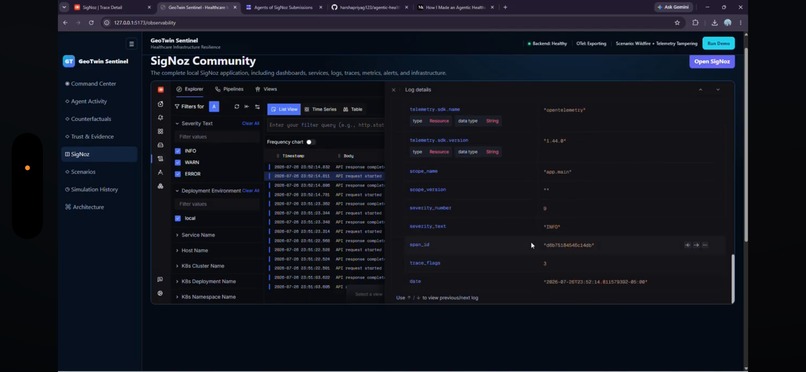The width and height of the screenshot is (806, 372).
Task: Click the Run Demo button
Action: point(718,44)
